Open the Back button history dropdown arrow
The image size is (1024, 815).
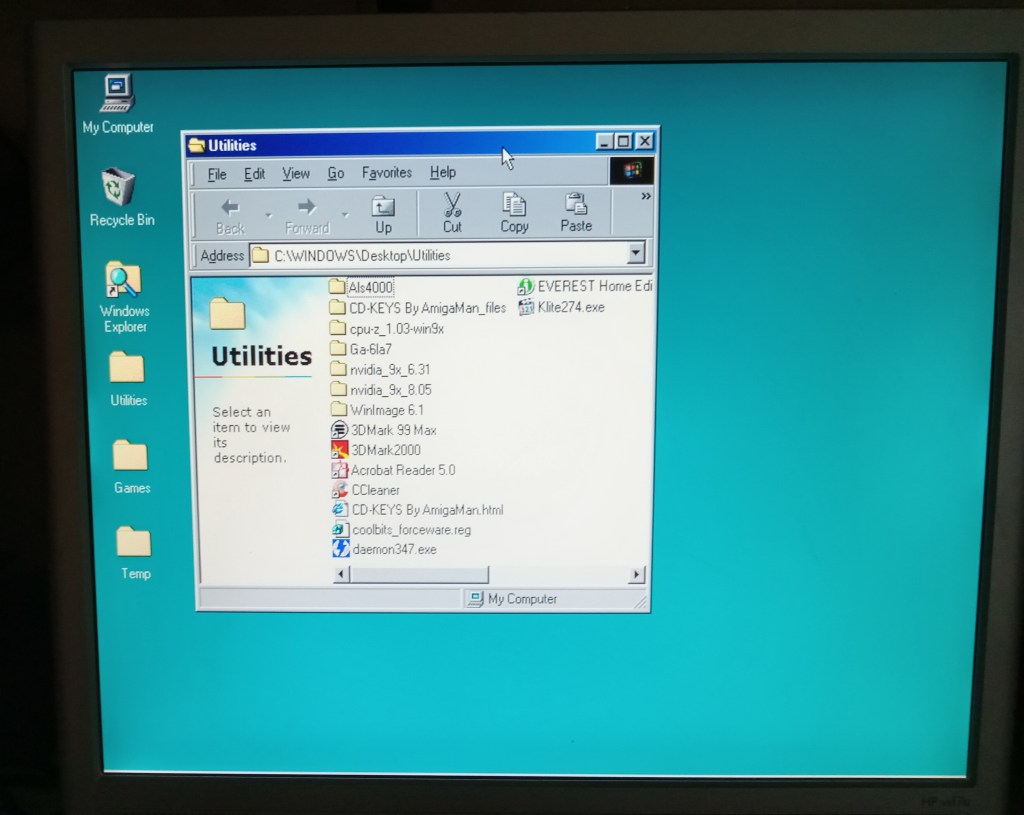tap(267, 214)
